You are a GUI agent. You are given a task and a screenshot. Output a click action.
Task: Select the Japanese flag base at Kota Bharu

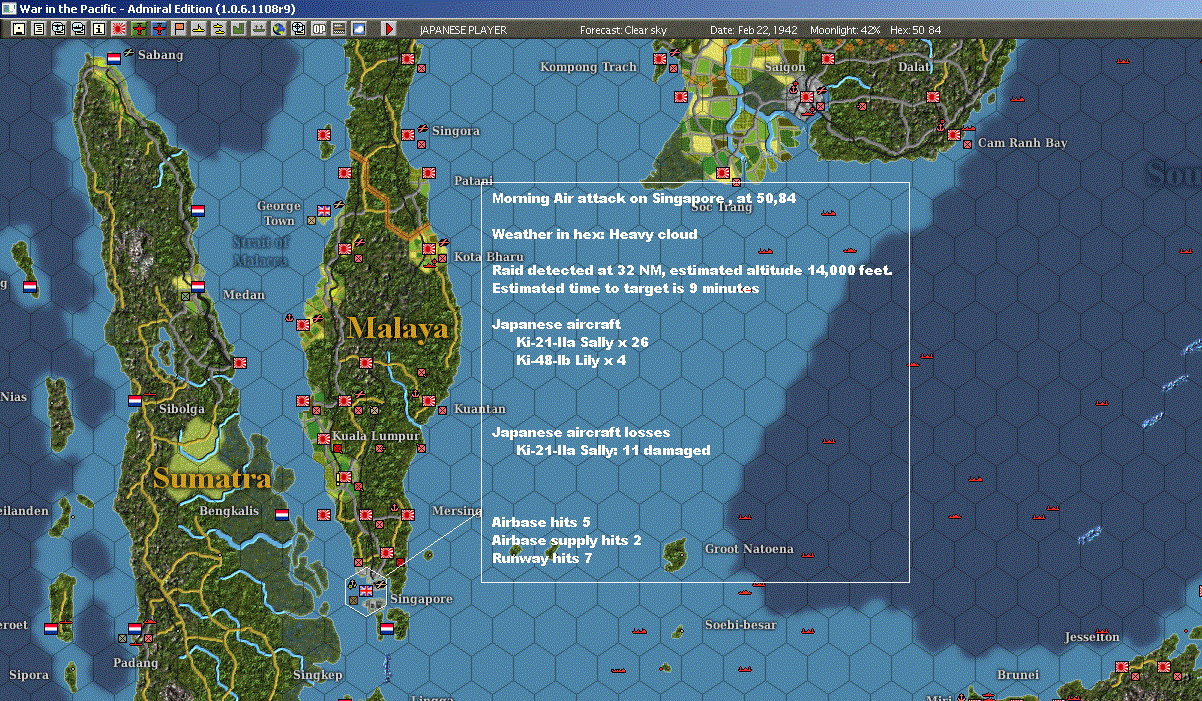click(x=430, y=248)
